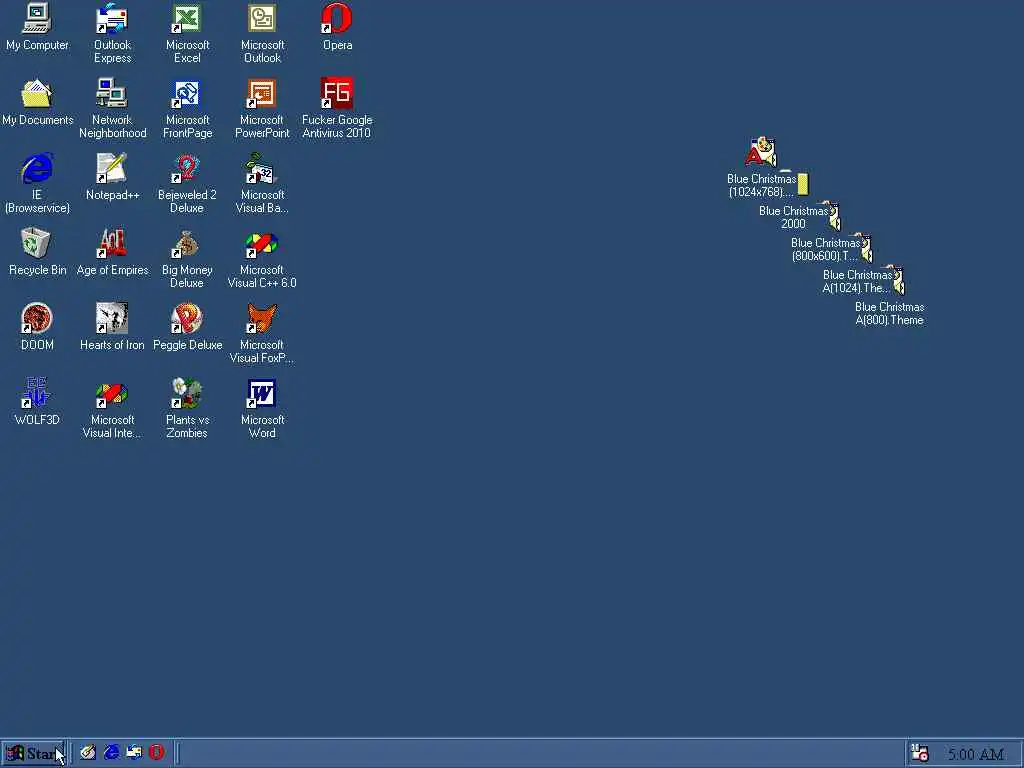Open the Microsoft Visual FoxPro fox icon
This screenshot has height=768, width=1024.
click(x=262, y=318)
